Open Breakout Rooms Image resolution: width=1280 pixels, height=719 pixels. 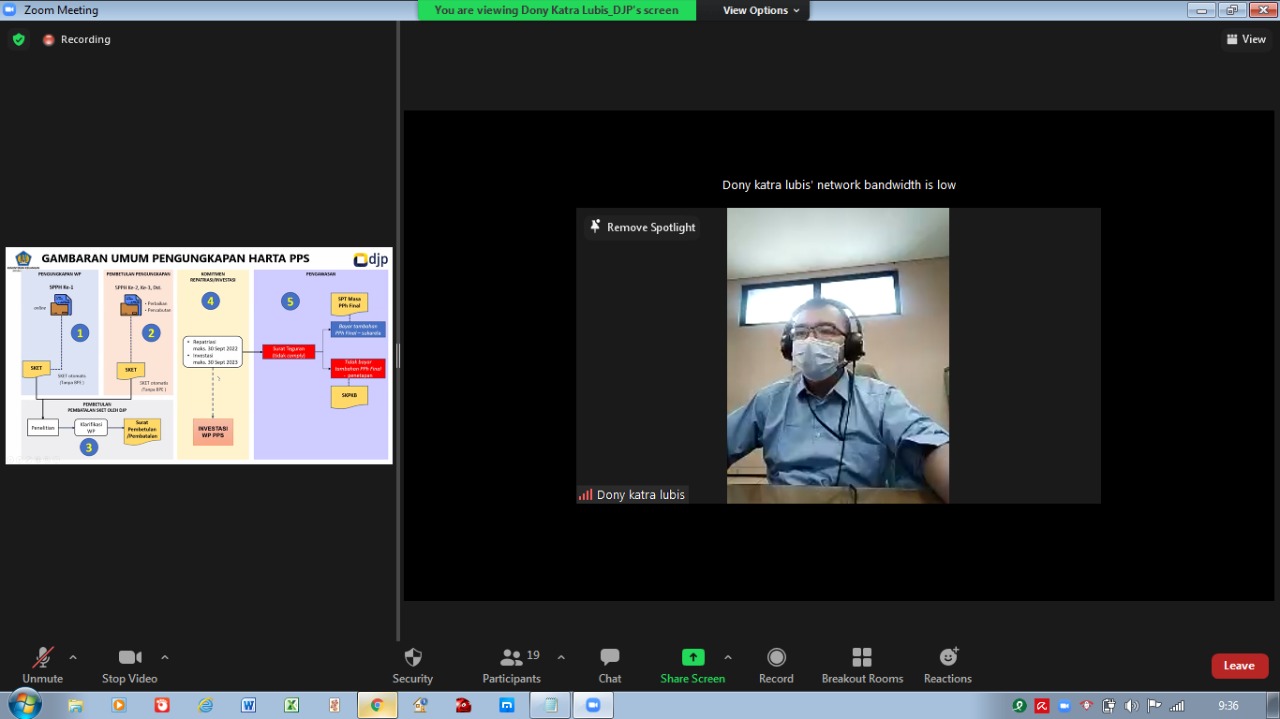862,664
